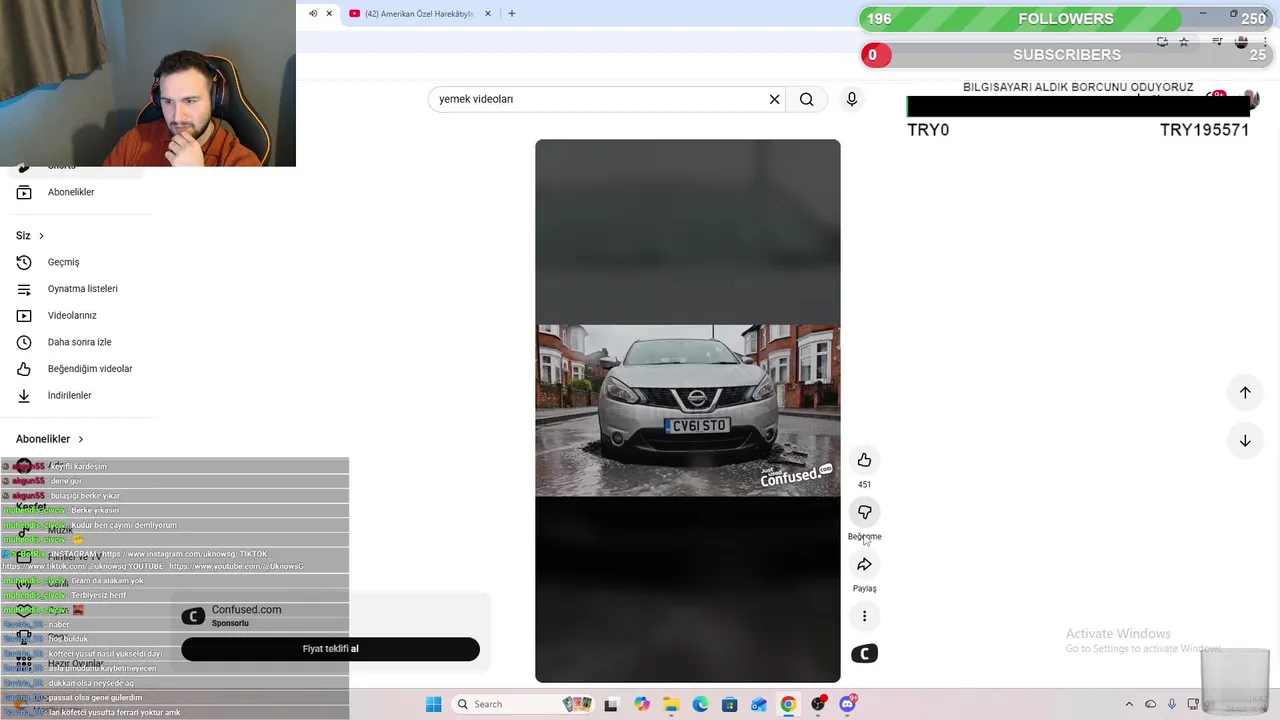Open File Explorer from the taskbar
This screenshot has width=1280, height=720.
671,704
